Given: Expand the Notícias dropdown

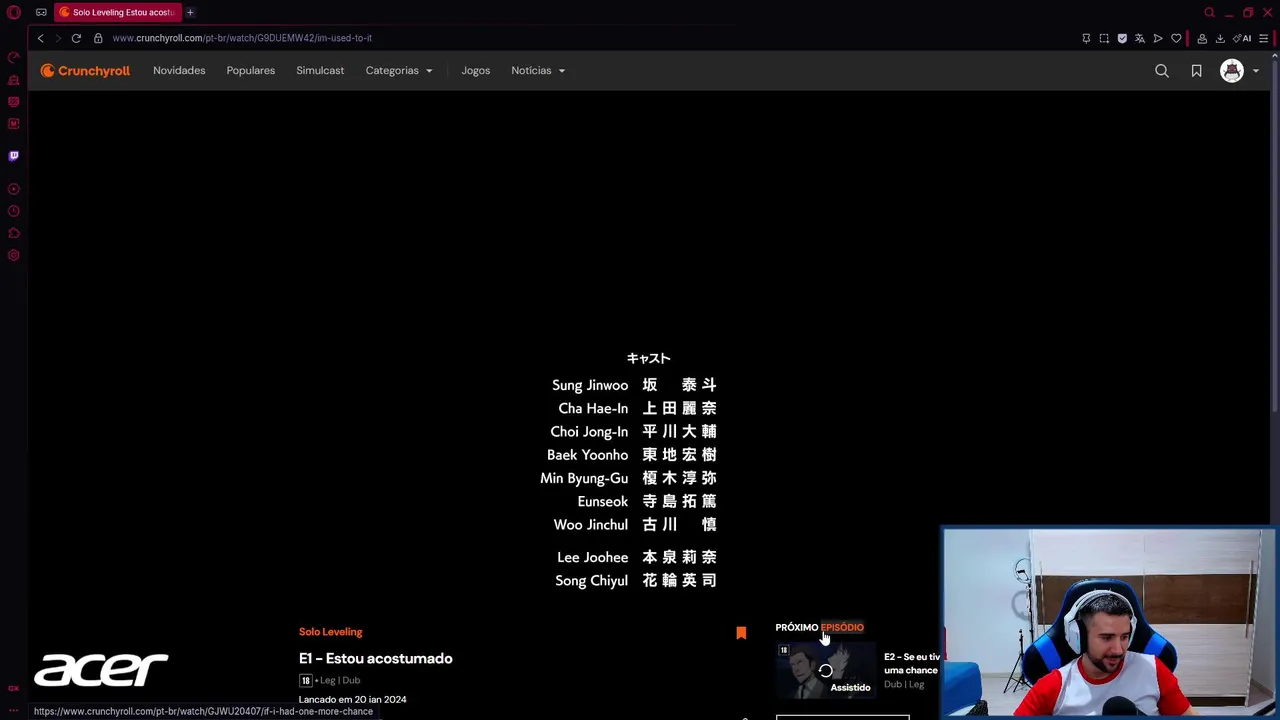Looking at the screenshot, I should pos(538,71).
